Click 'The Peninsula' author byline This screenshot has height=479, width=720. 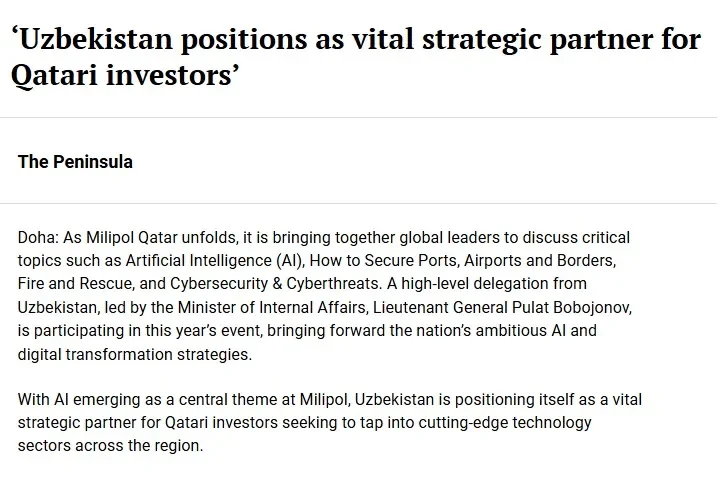pyautogui.click(x=75, y=161)
